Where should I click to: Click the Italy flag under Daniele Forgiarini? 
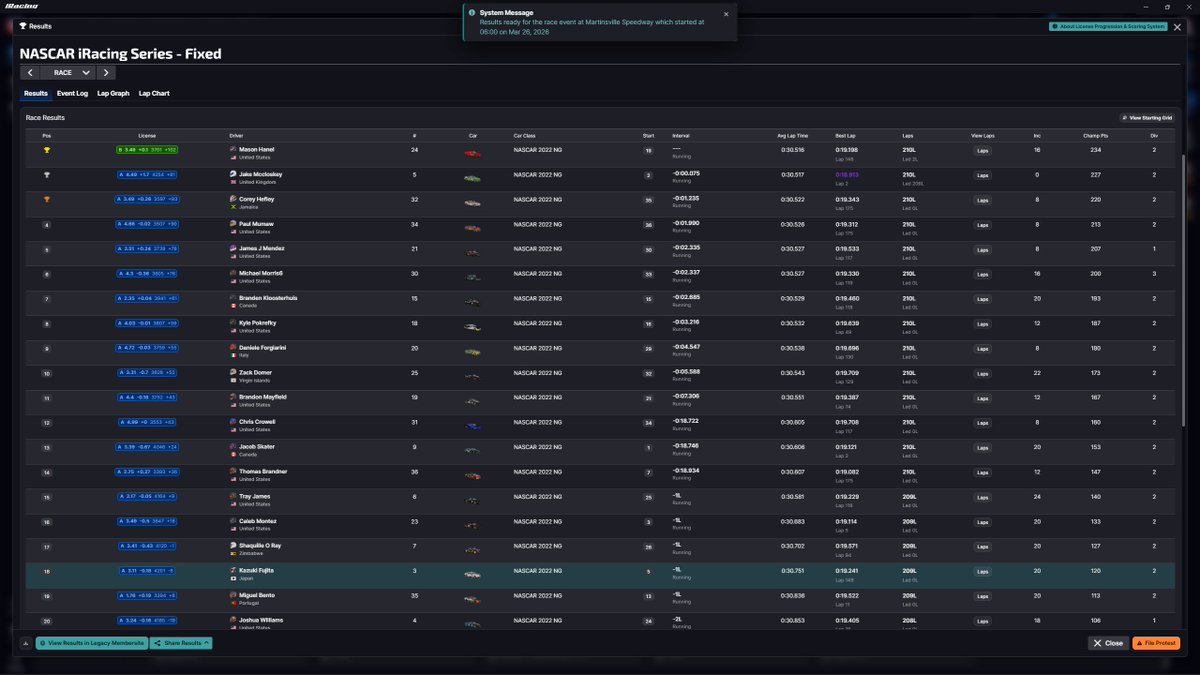pos(233,355)
